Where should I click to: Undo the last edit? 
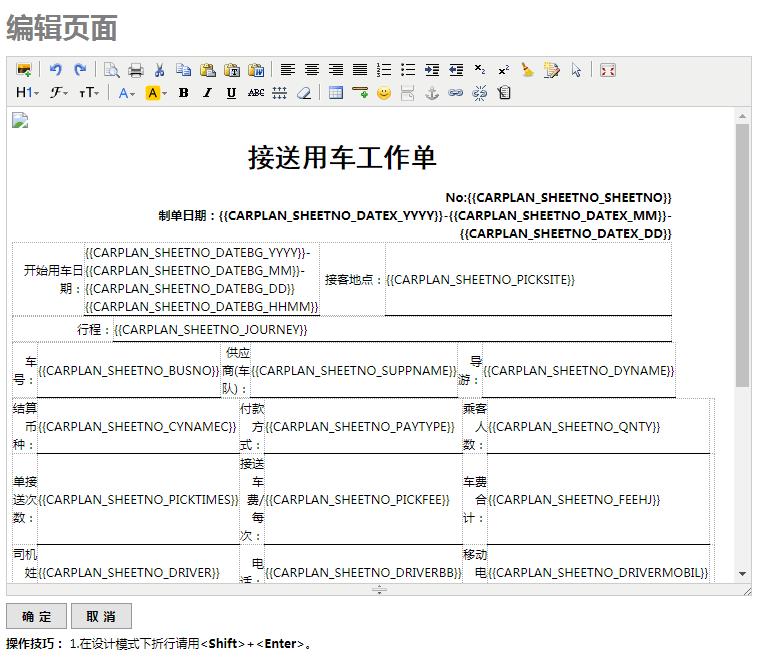coord(56,70)
